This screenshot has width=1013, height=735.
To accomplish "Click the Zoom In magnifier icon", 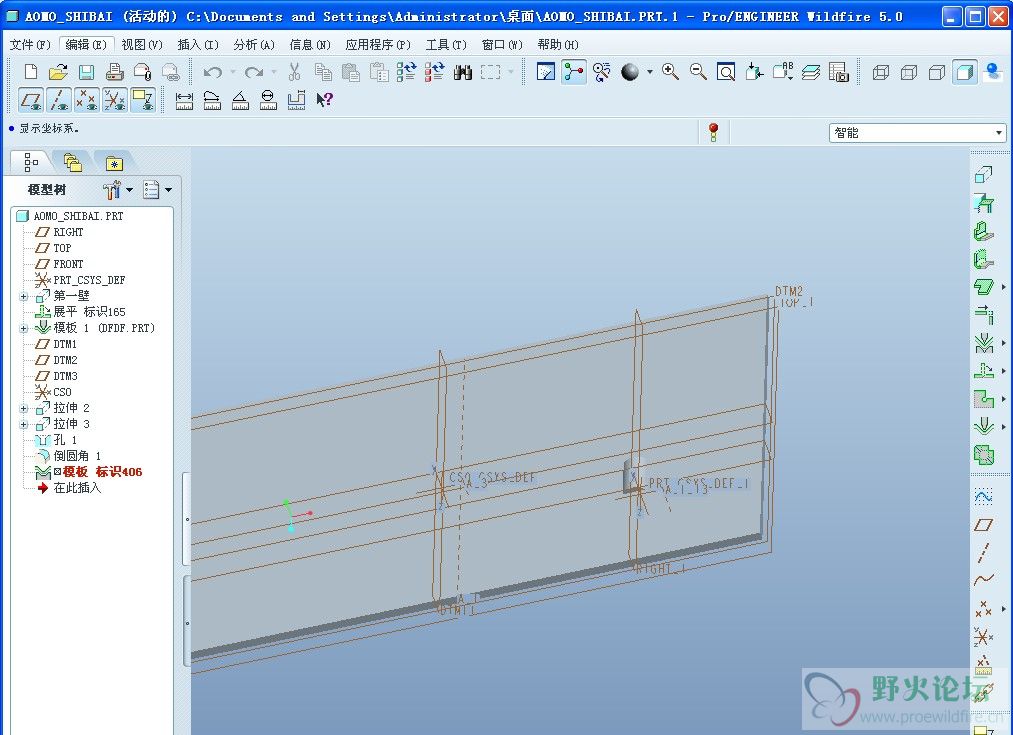I will [670, 72].
